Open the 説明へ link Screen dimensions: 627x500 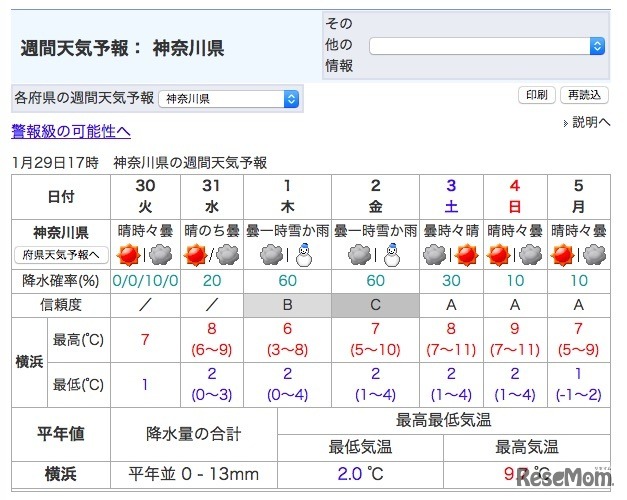pos(591,122)
